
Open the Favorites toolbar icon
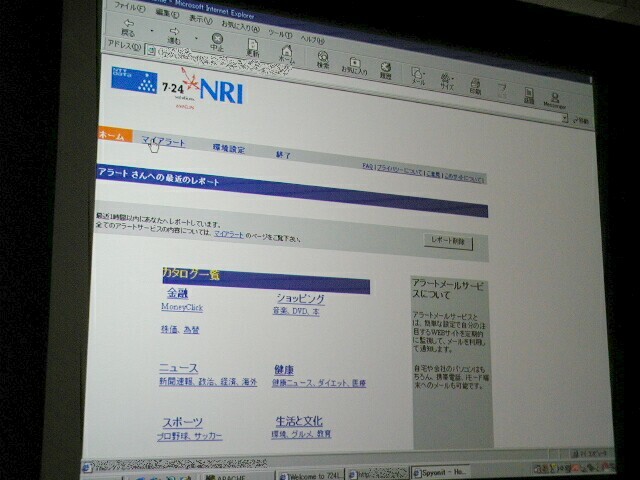[356, 62]
